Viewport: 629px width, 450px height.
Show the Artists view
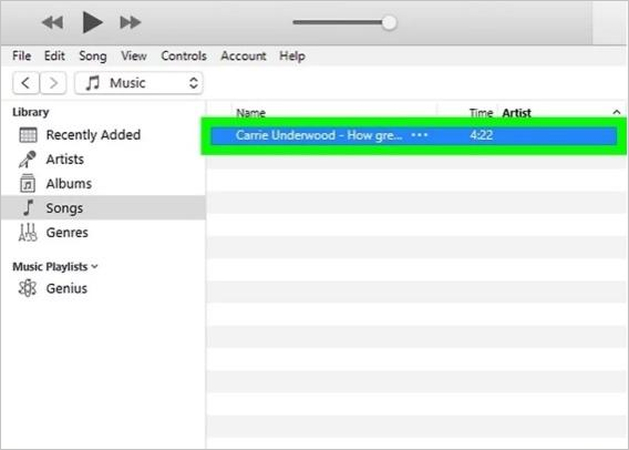65,159
